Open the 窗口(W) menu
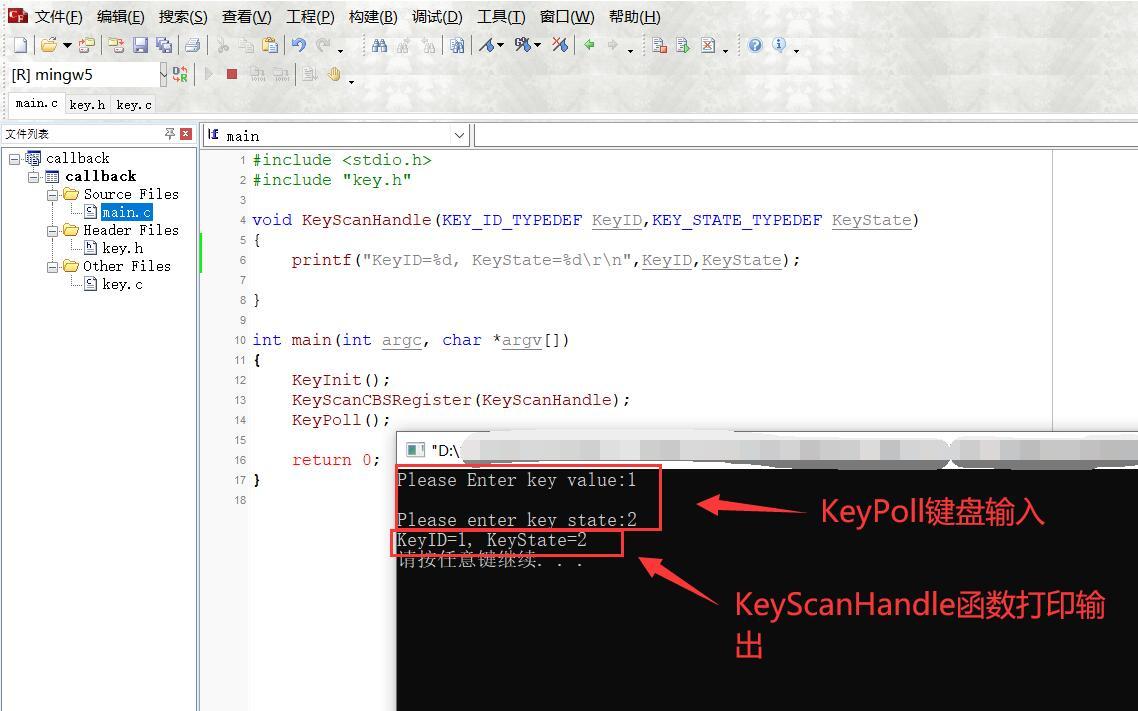The width and height of the screenshot is (1138, 711). [x=567, y=16]
